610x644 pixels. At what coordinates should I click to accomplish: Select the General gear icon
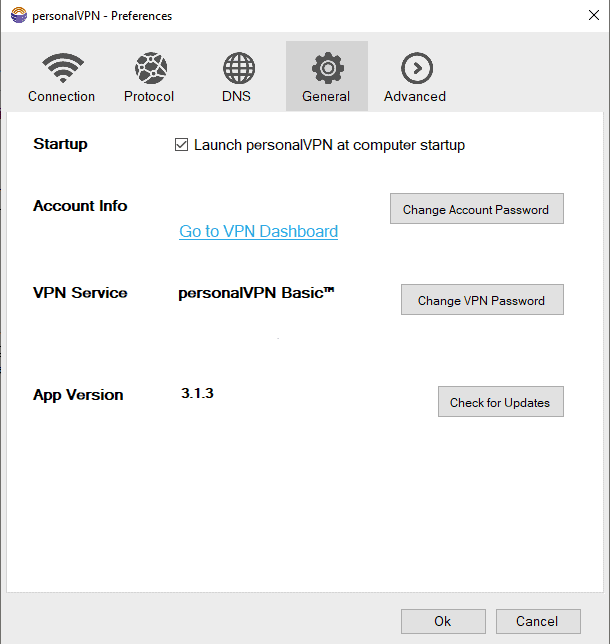tap(327, 68)
